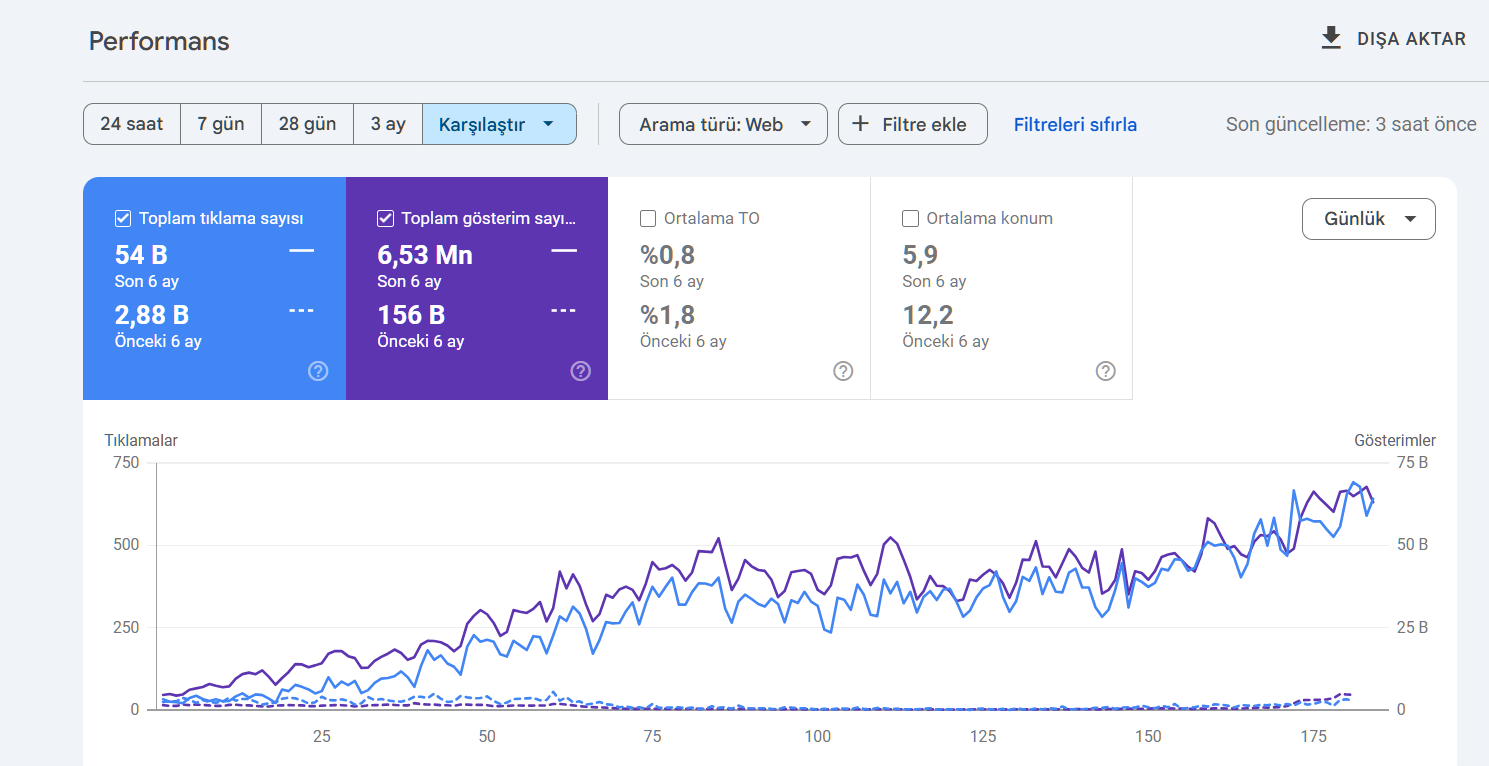
Task: Click the Filtreleri sıfırla link
Action: [1075, 125]
